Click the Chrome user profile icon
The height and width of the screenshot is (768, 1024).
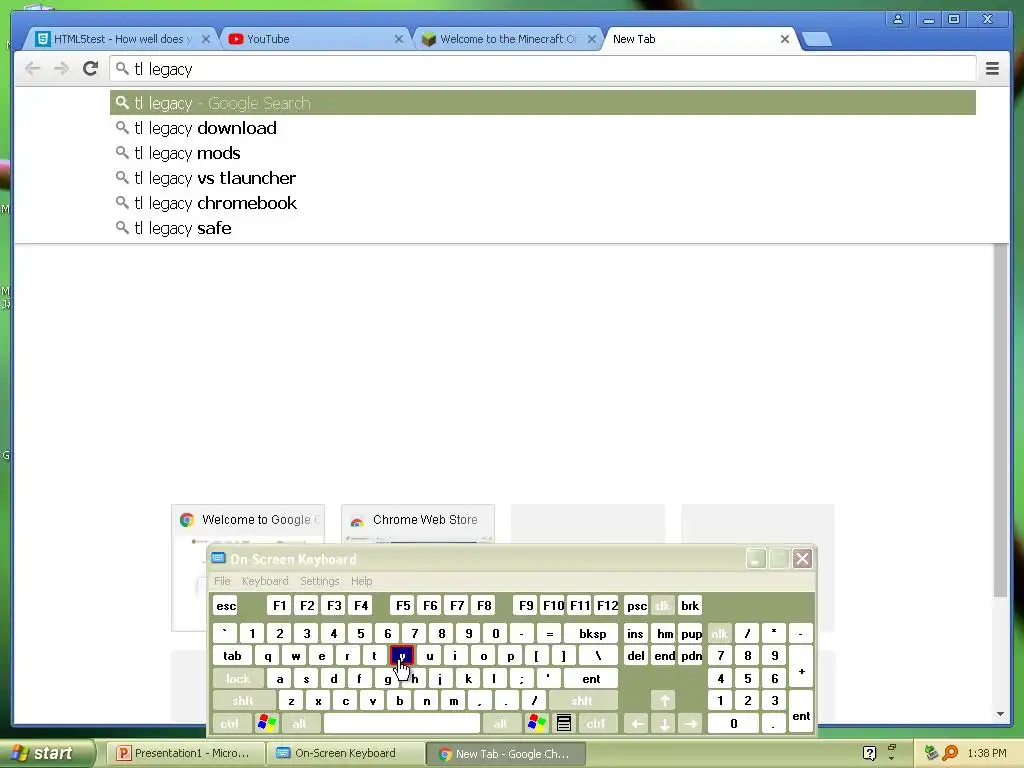pyautogui.click(x=898, y=20)
